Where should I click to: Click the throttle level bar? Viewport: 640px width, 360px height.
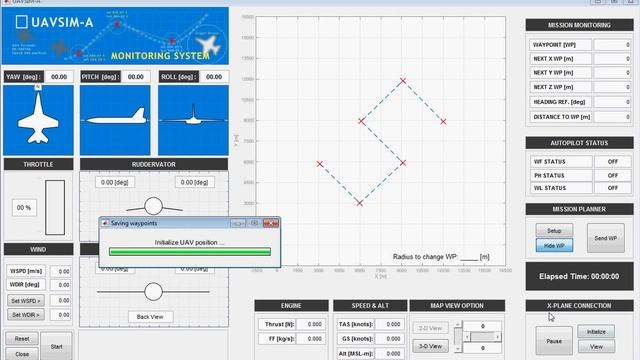coord(55,207)
